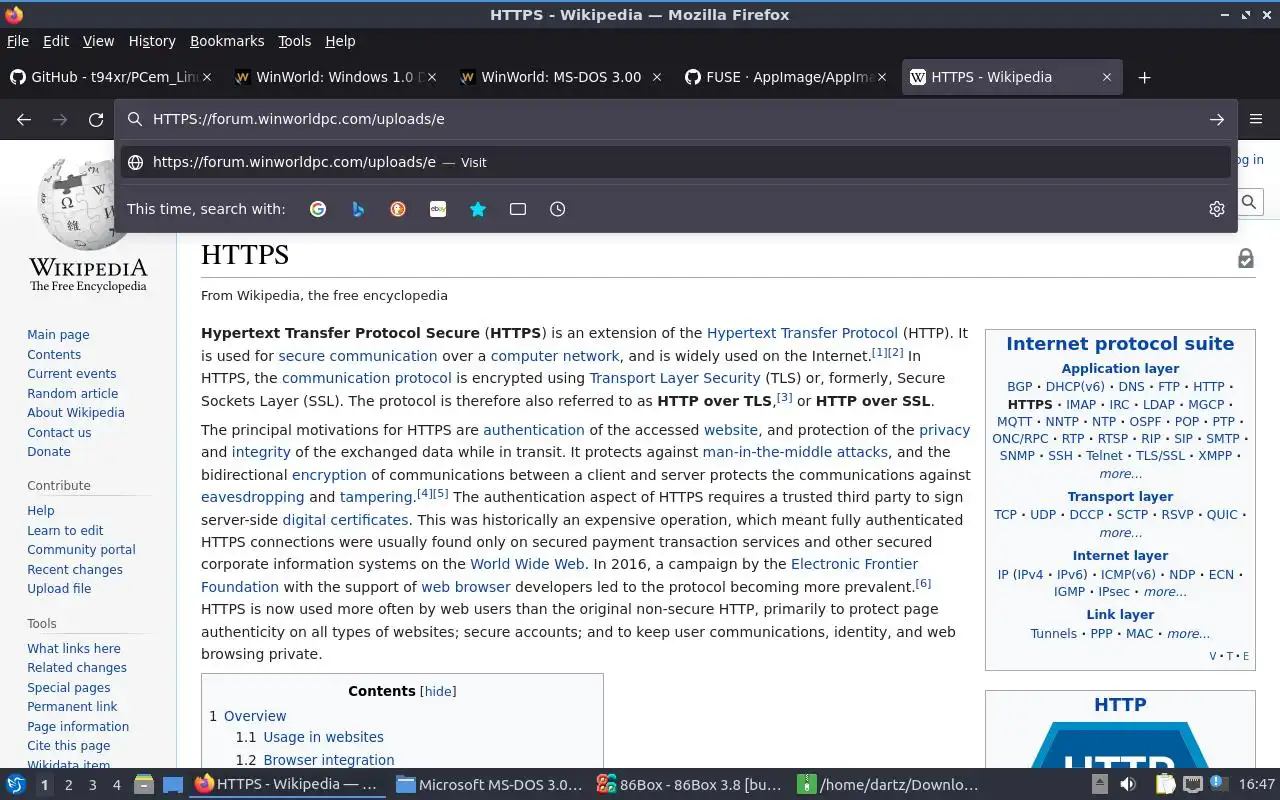Jump to 'Usage in websites' section
The image size is (1280, 800).
tap(323, 737)
